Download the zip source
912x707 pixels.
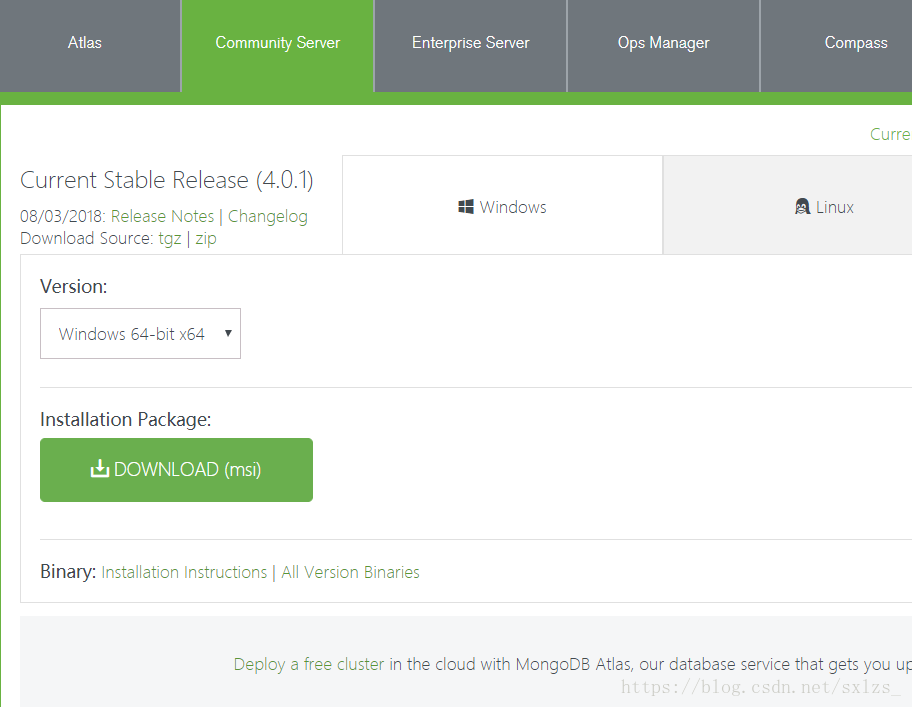(x=206, y=239)
